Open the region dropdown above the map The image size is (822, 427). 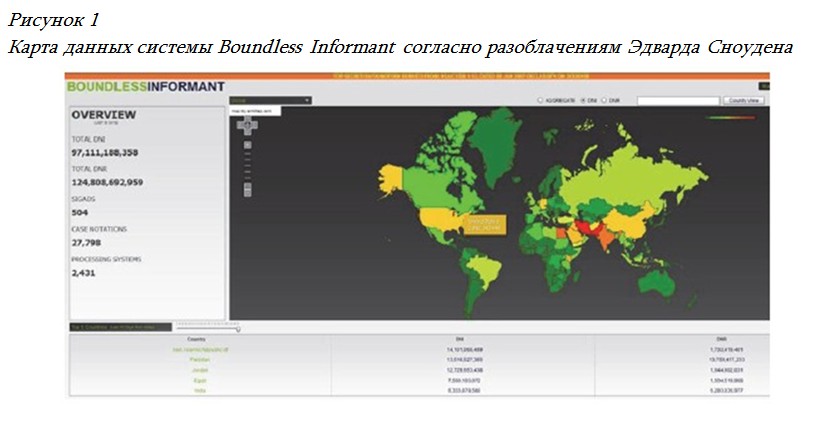tap(271, 100)
